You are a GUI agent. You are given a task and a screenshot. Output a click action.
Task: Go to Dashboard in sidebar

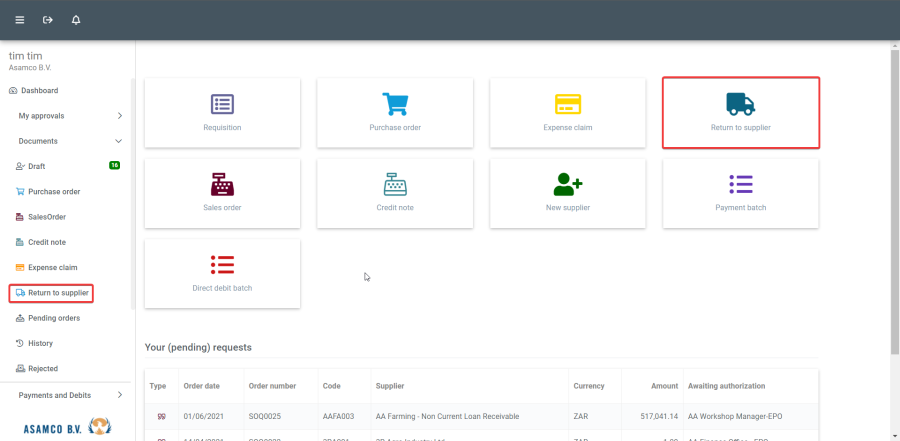pyautogui.click(x=40, y=90)
